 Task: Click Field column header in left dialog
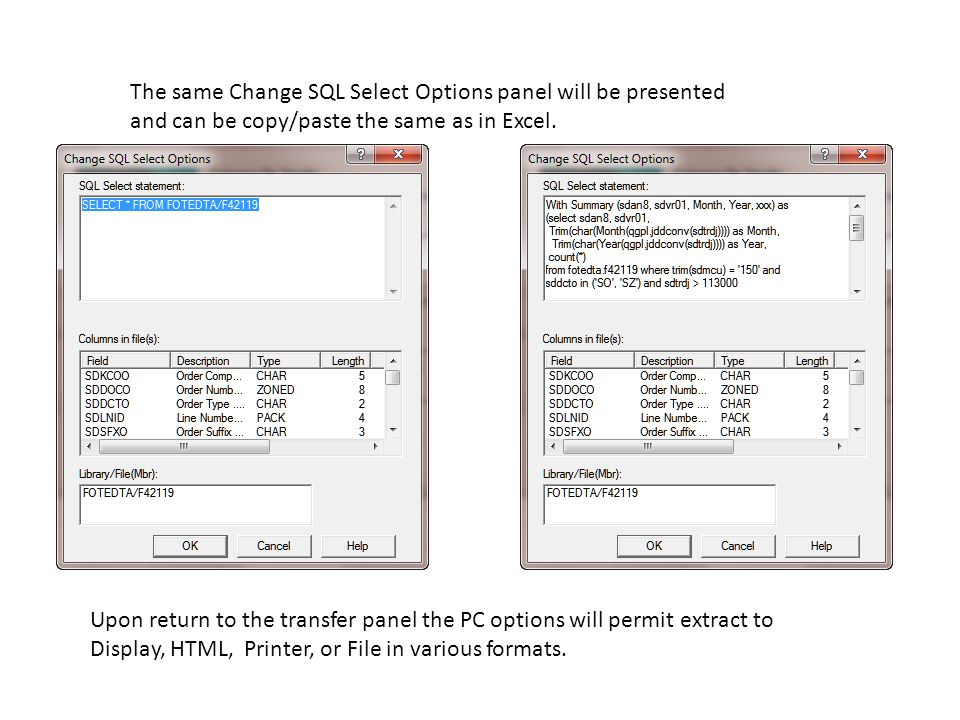[x=126, y=361]
